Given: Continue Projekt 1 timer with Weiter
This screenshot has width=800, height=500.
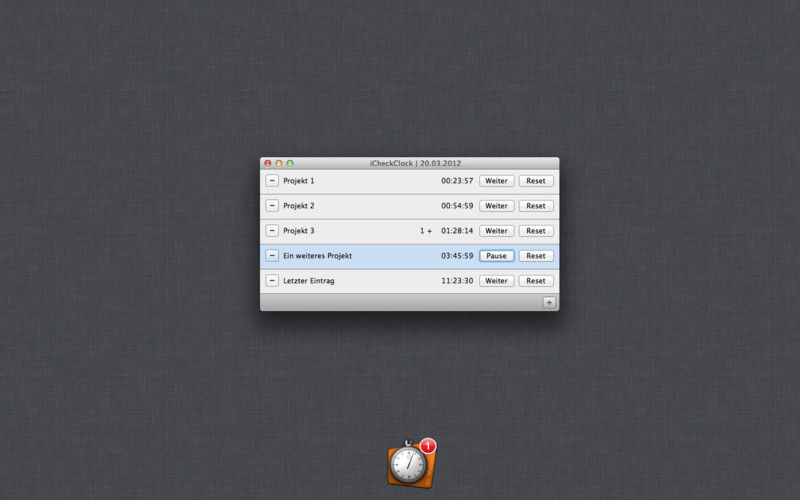Looking at the screenshot, I should point(496,181).
